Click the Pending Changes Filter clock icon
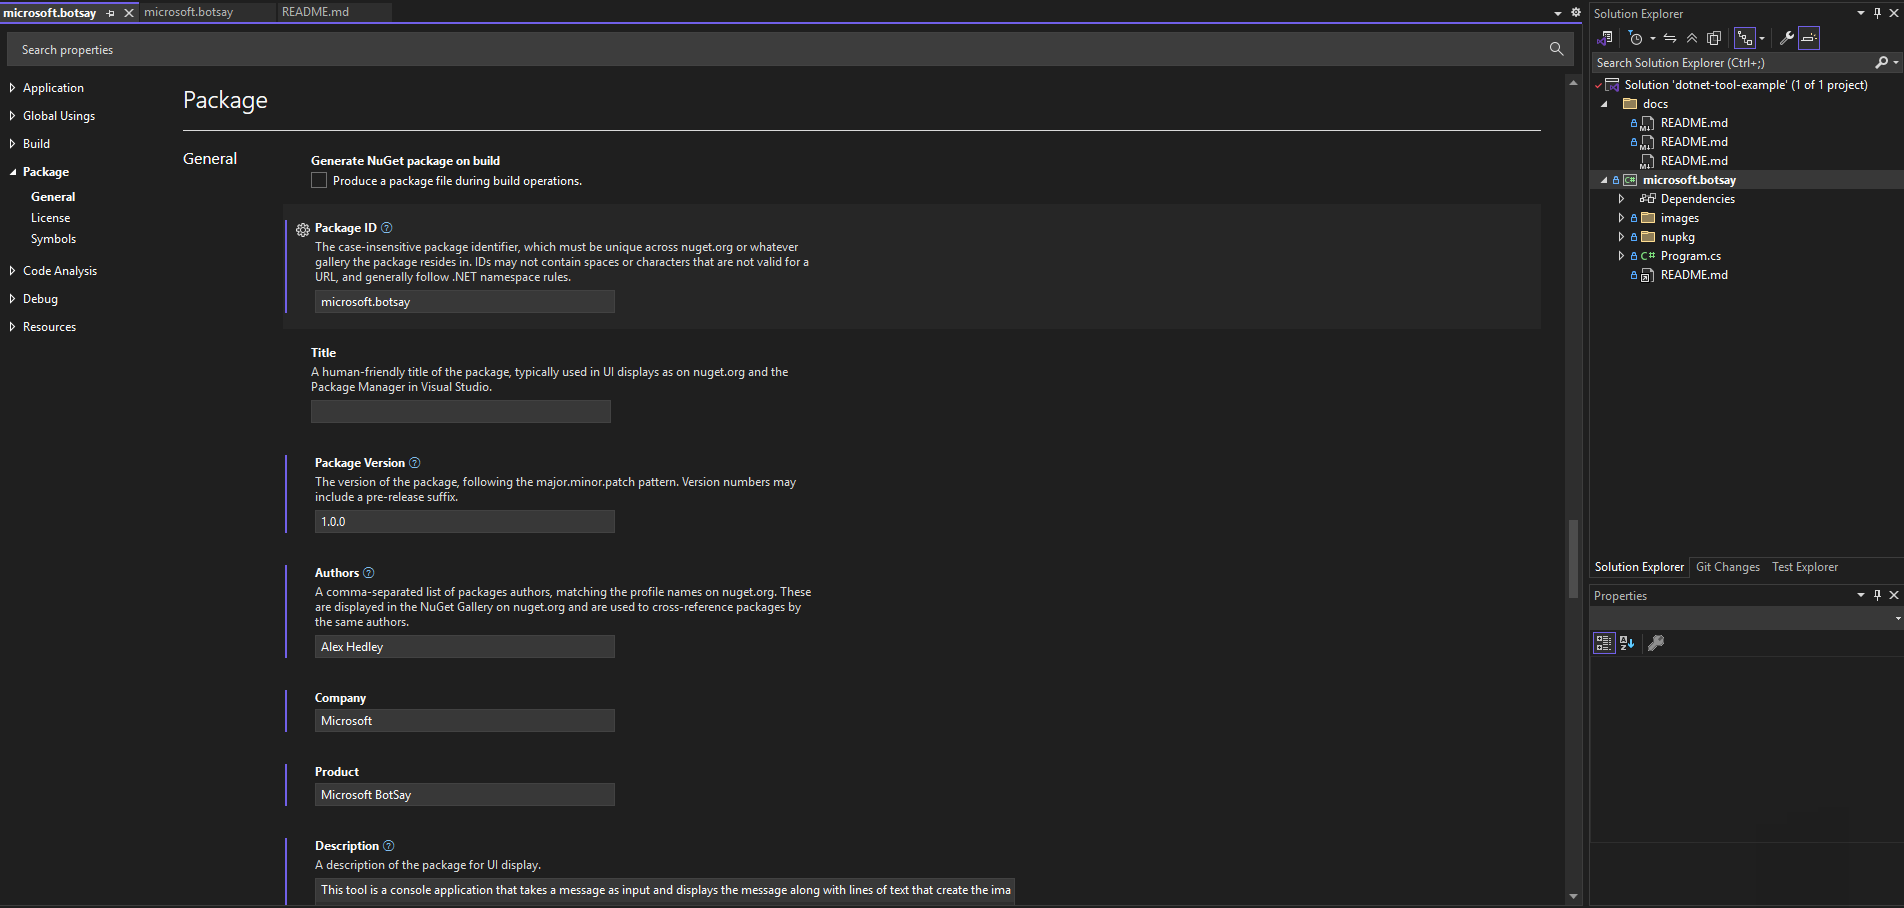Screen dimensions: 1904x908 [1636, 38]
